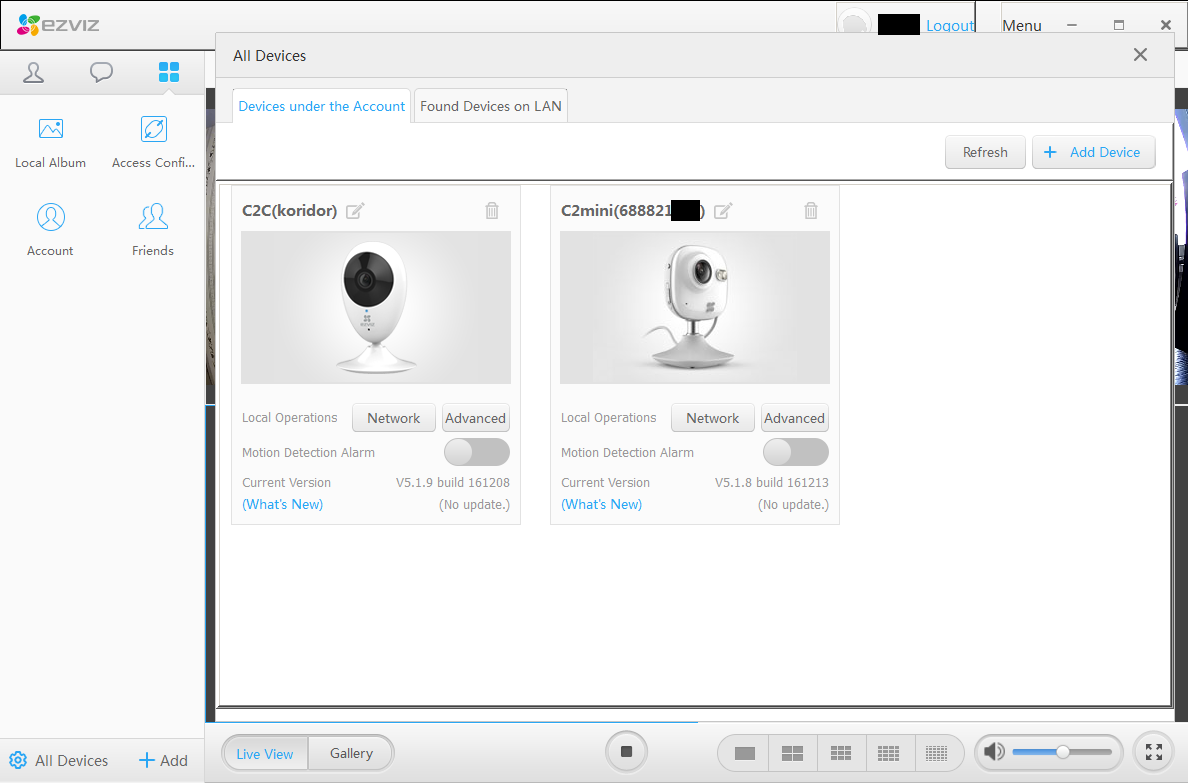
Task: Click the Add plus button in sidebar
Action: 163,760
